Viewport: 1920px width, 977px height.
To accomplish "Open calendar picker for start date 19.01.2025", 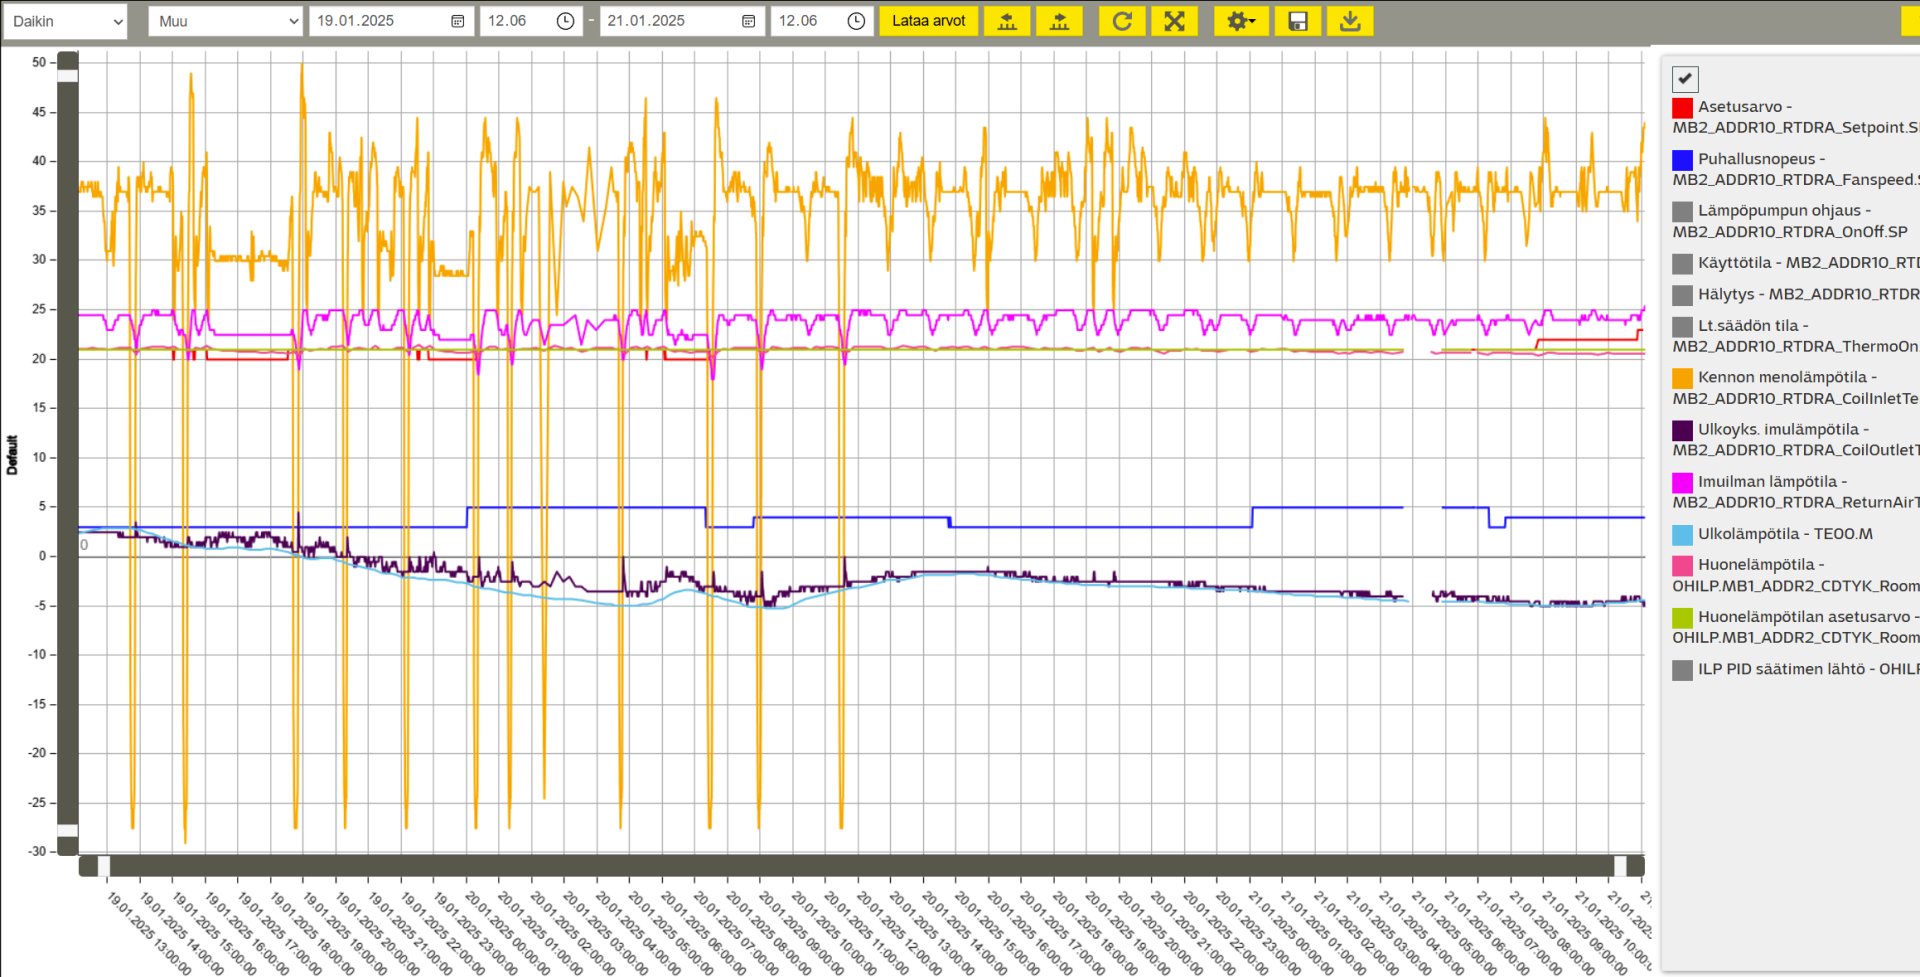I will coord(457,21).
